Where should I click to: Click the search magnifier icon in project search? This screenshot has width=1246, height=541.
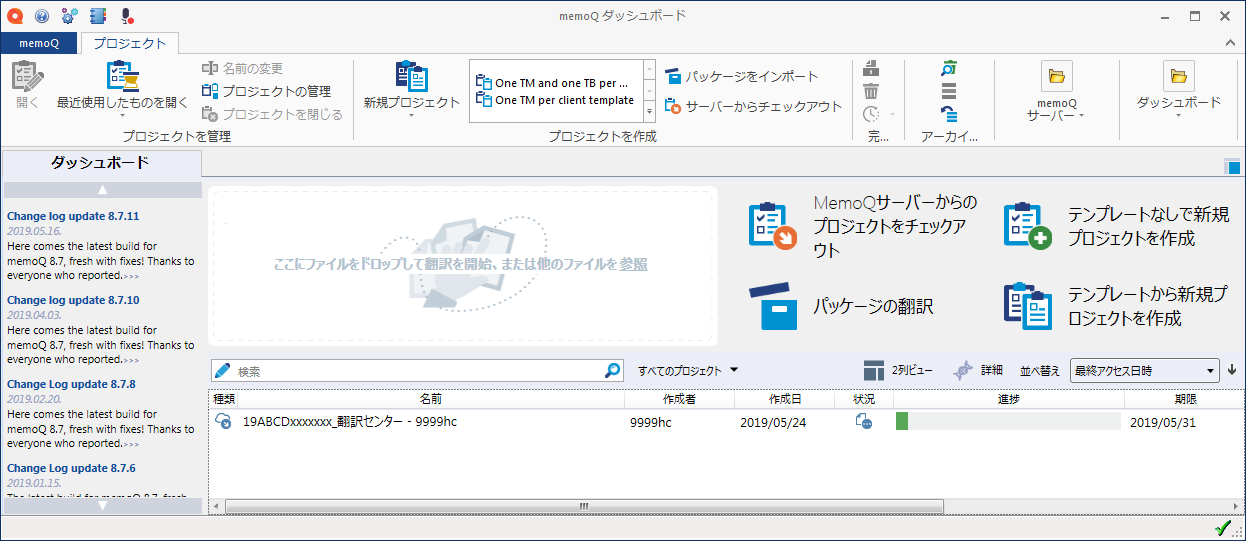click(x=613, y=371)
